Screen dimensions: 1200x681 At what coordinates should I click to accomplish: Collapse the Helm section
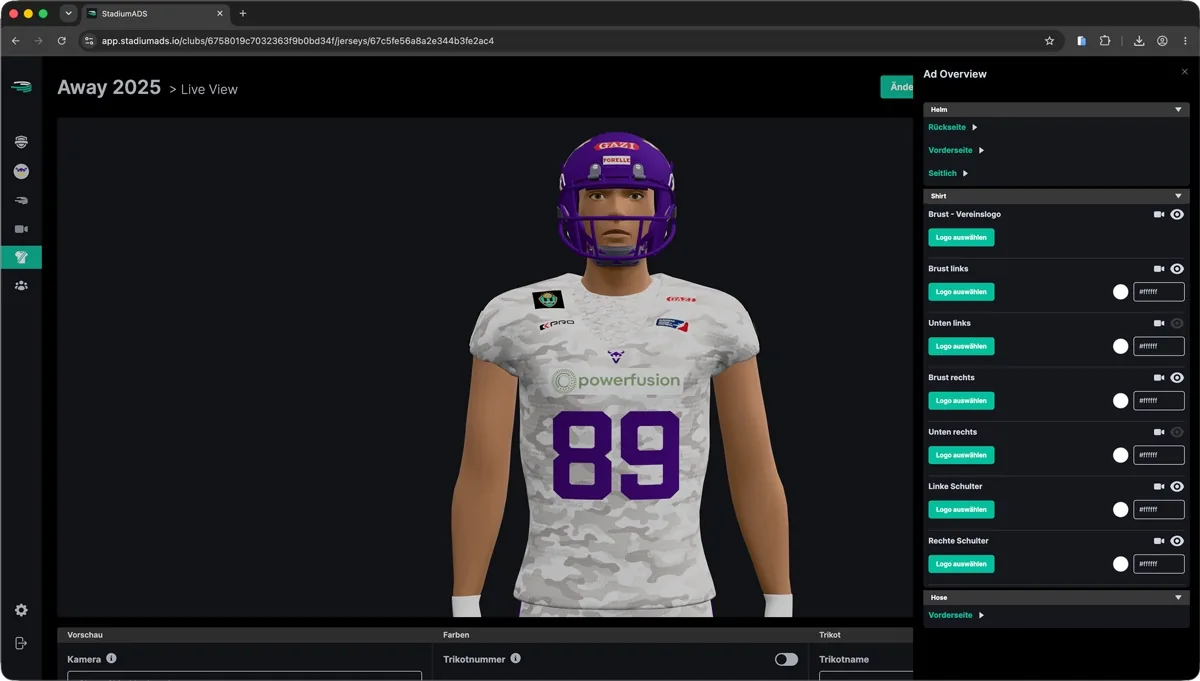tap(1178, 109)
